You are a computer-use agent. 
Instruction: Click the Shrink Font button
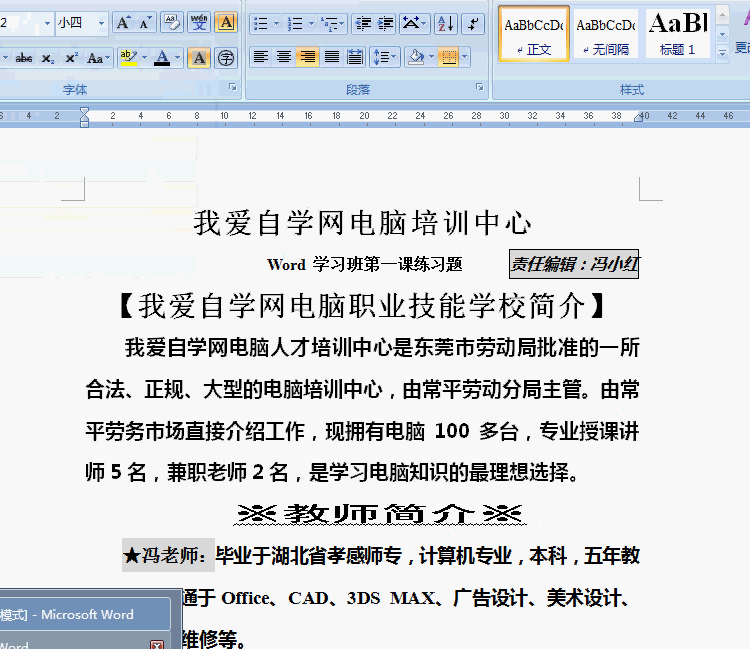145,22
